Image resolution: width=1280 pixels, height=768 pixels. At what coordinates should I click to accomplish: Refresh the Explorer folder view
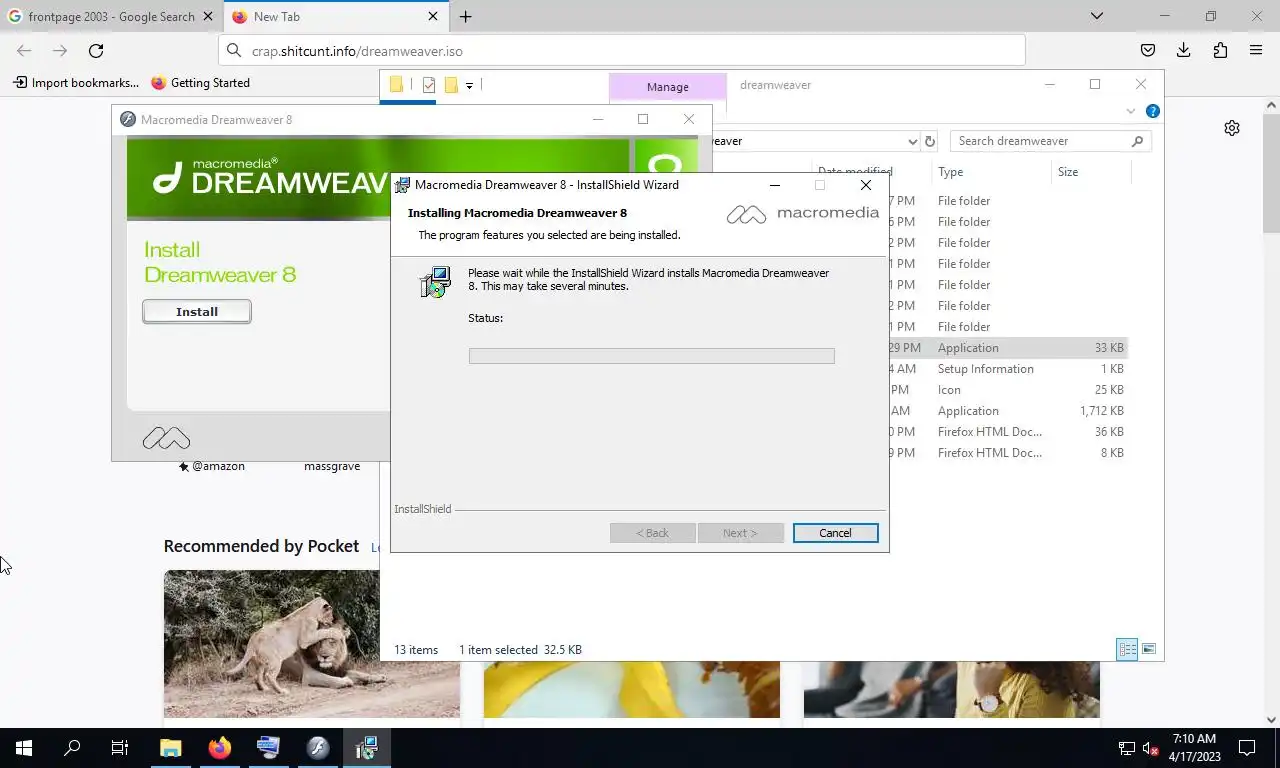pyautogui.click(x=930, y=141)
